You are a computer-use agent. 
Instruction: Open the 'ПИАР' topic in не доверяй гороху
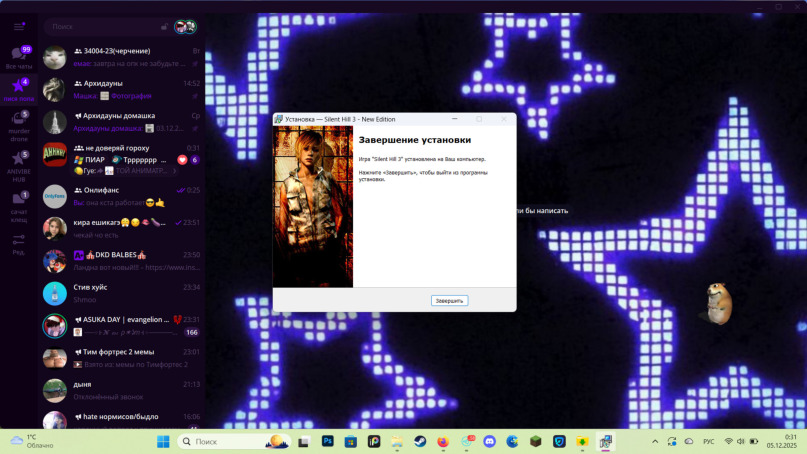point(90,160)
